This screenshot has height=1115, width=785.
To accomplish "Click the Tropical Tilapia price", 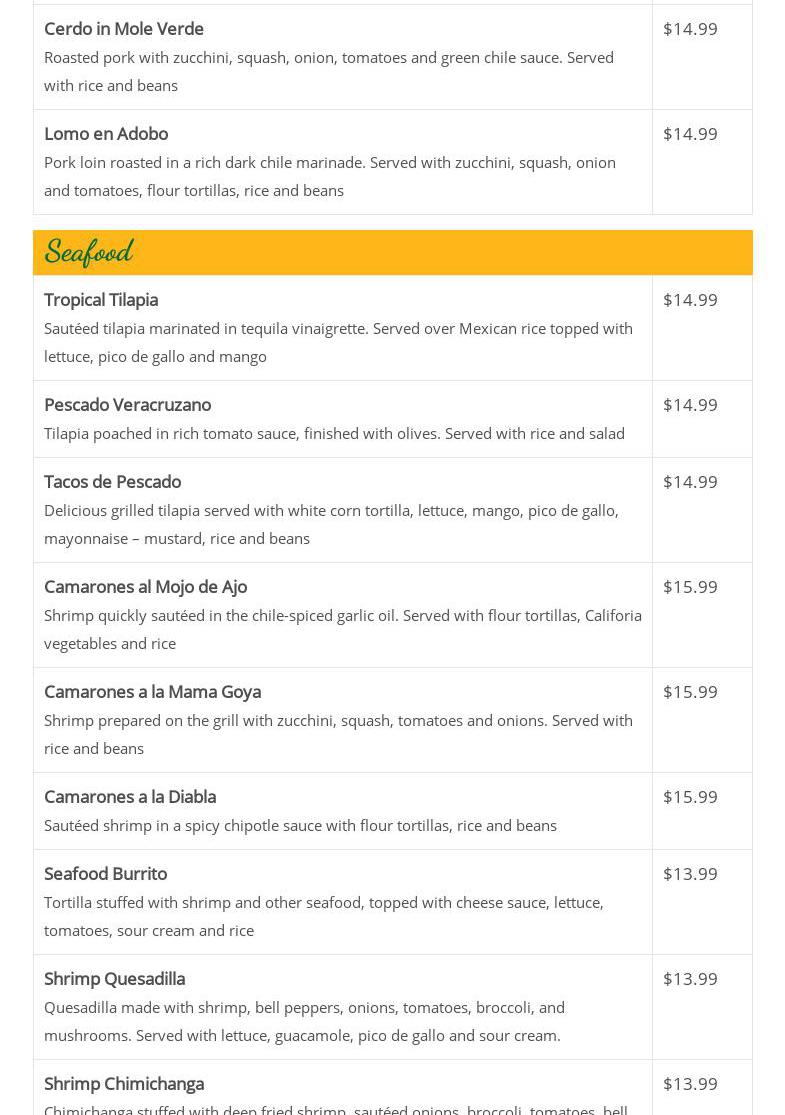I will click(x=690, y=300).
